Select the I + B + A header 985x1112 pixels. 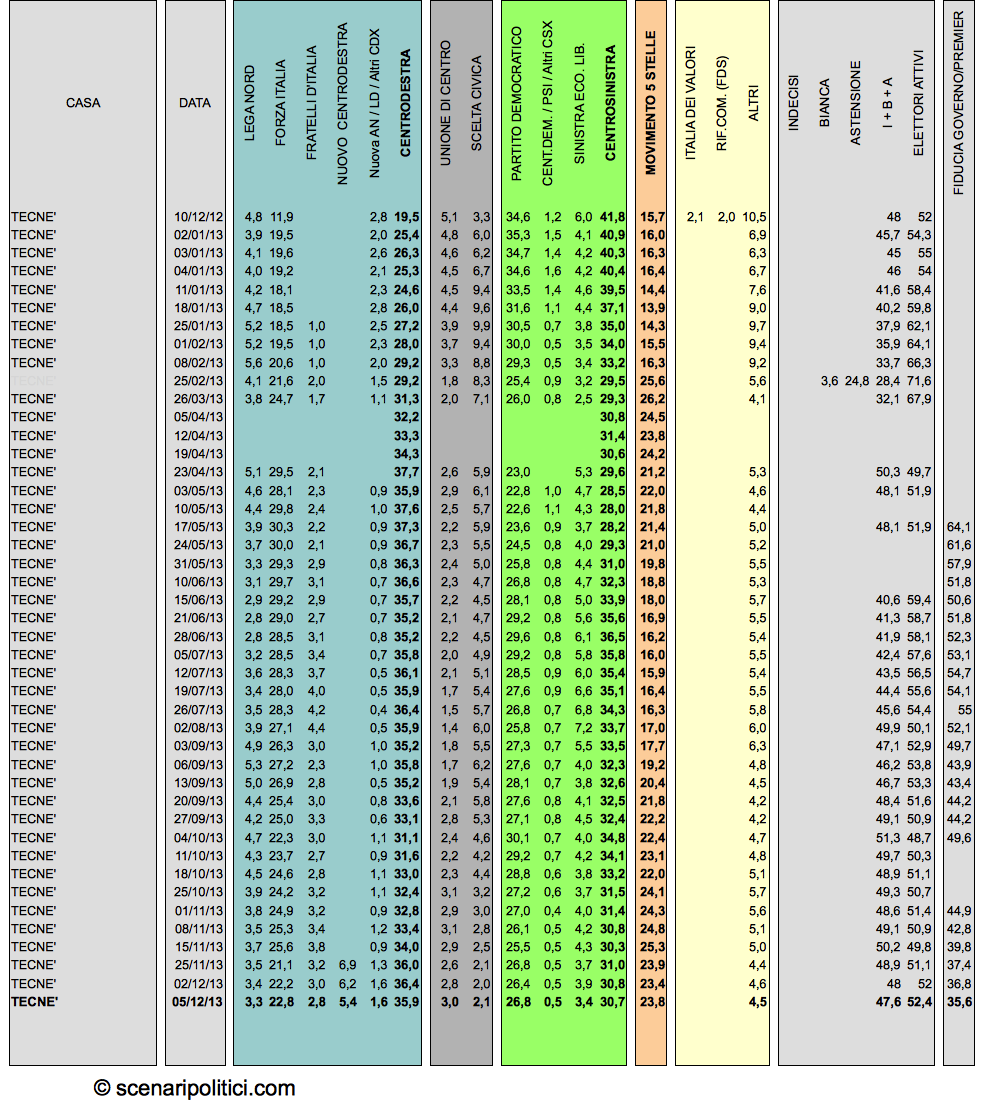[887, 104]
